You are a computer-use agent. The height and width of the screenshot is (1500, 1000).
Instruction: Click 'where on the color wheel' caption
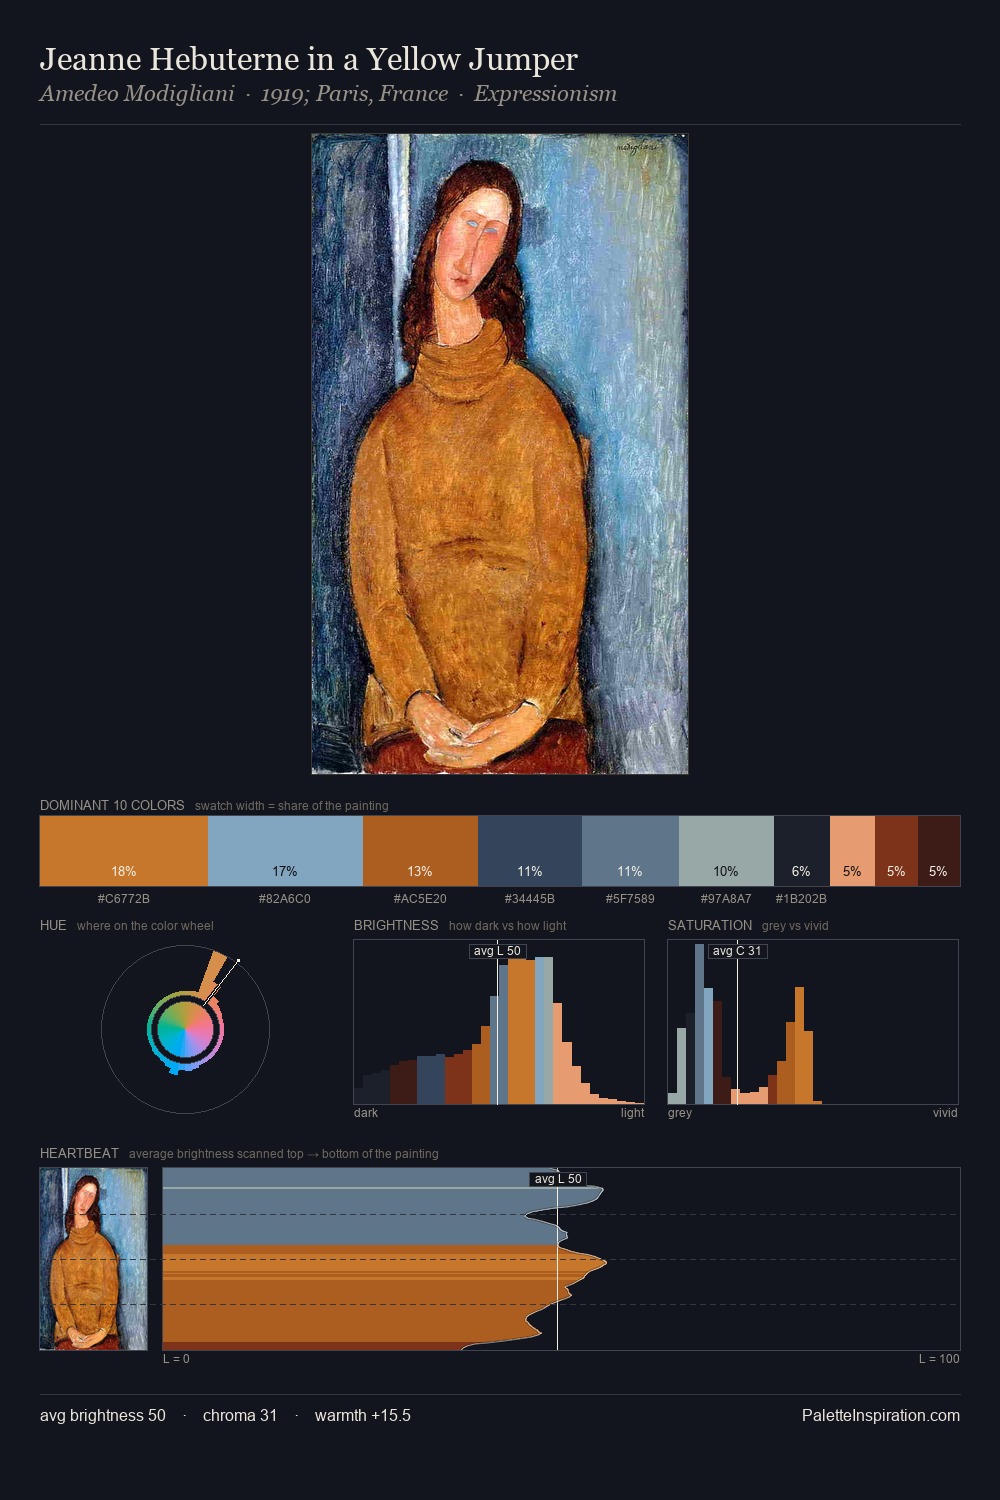click(x=145, y=925)
